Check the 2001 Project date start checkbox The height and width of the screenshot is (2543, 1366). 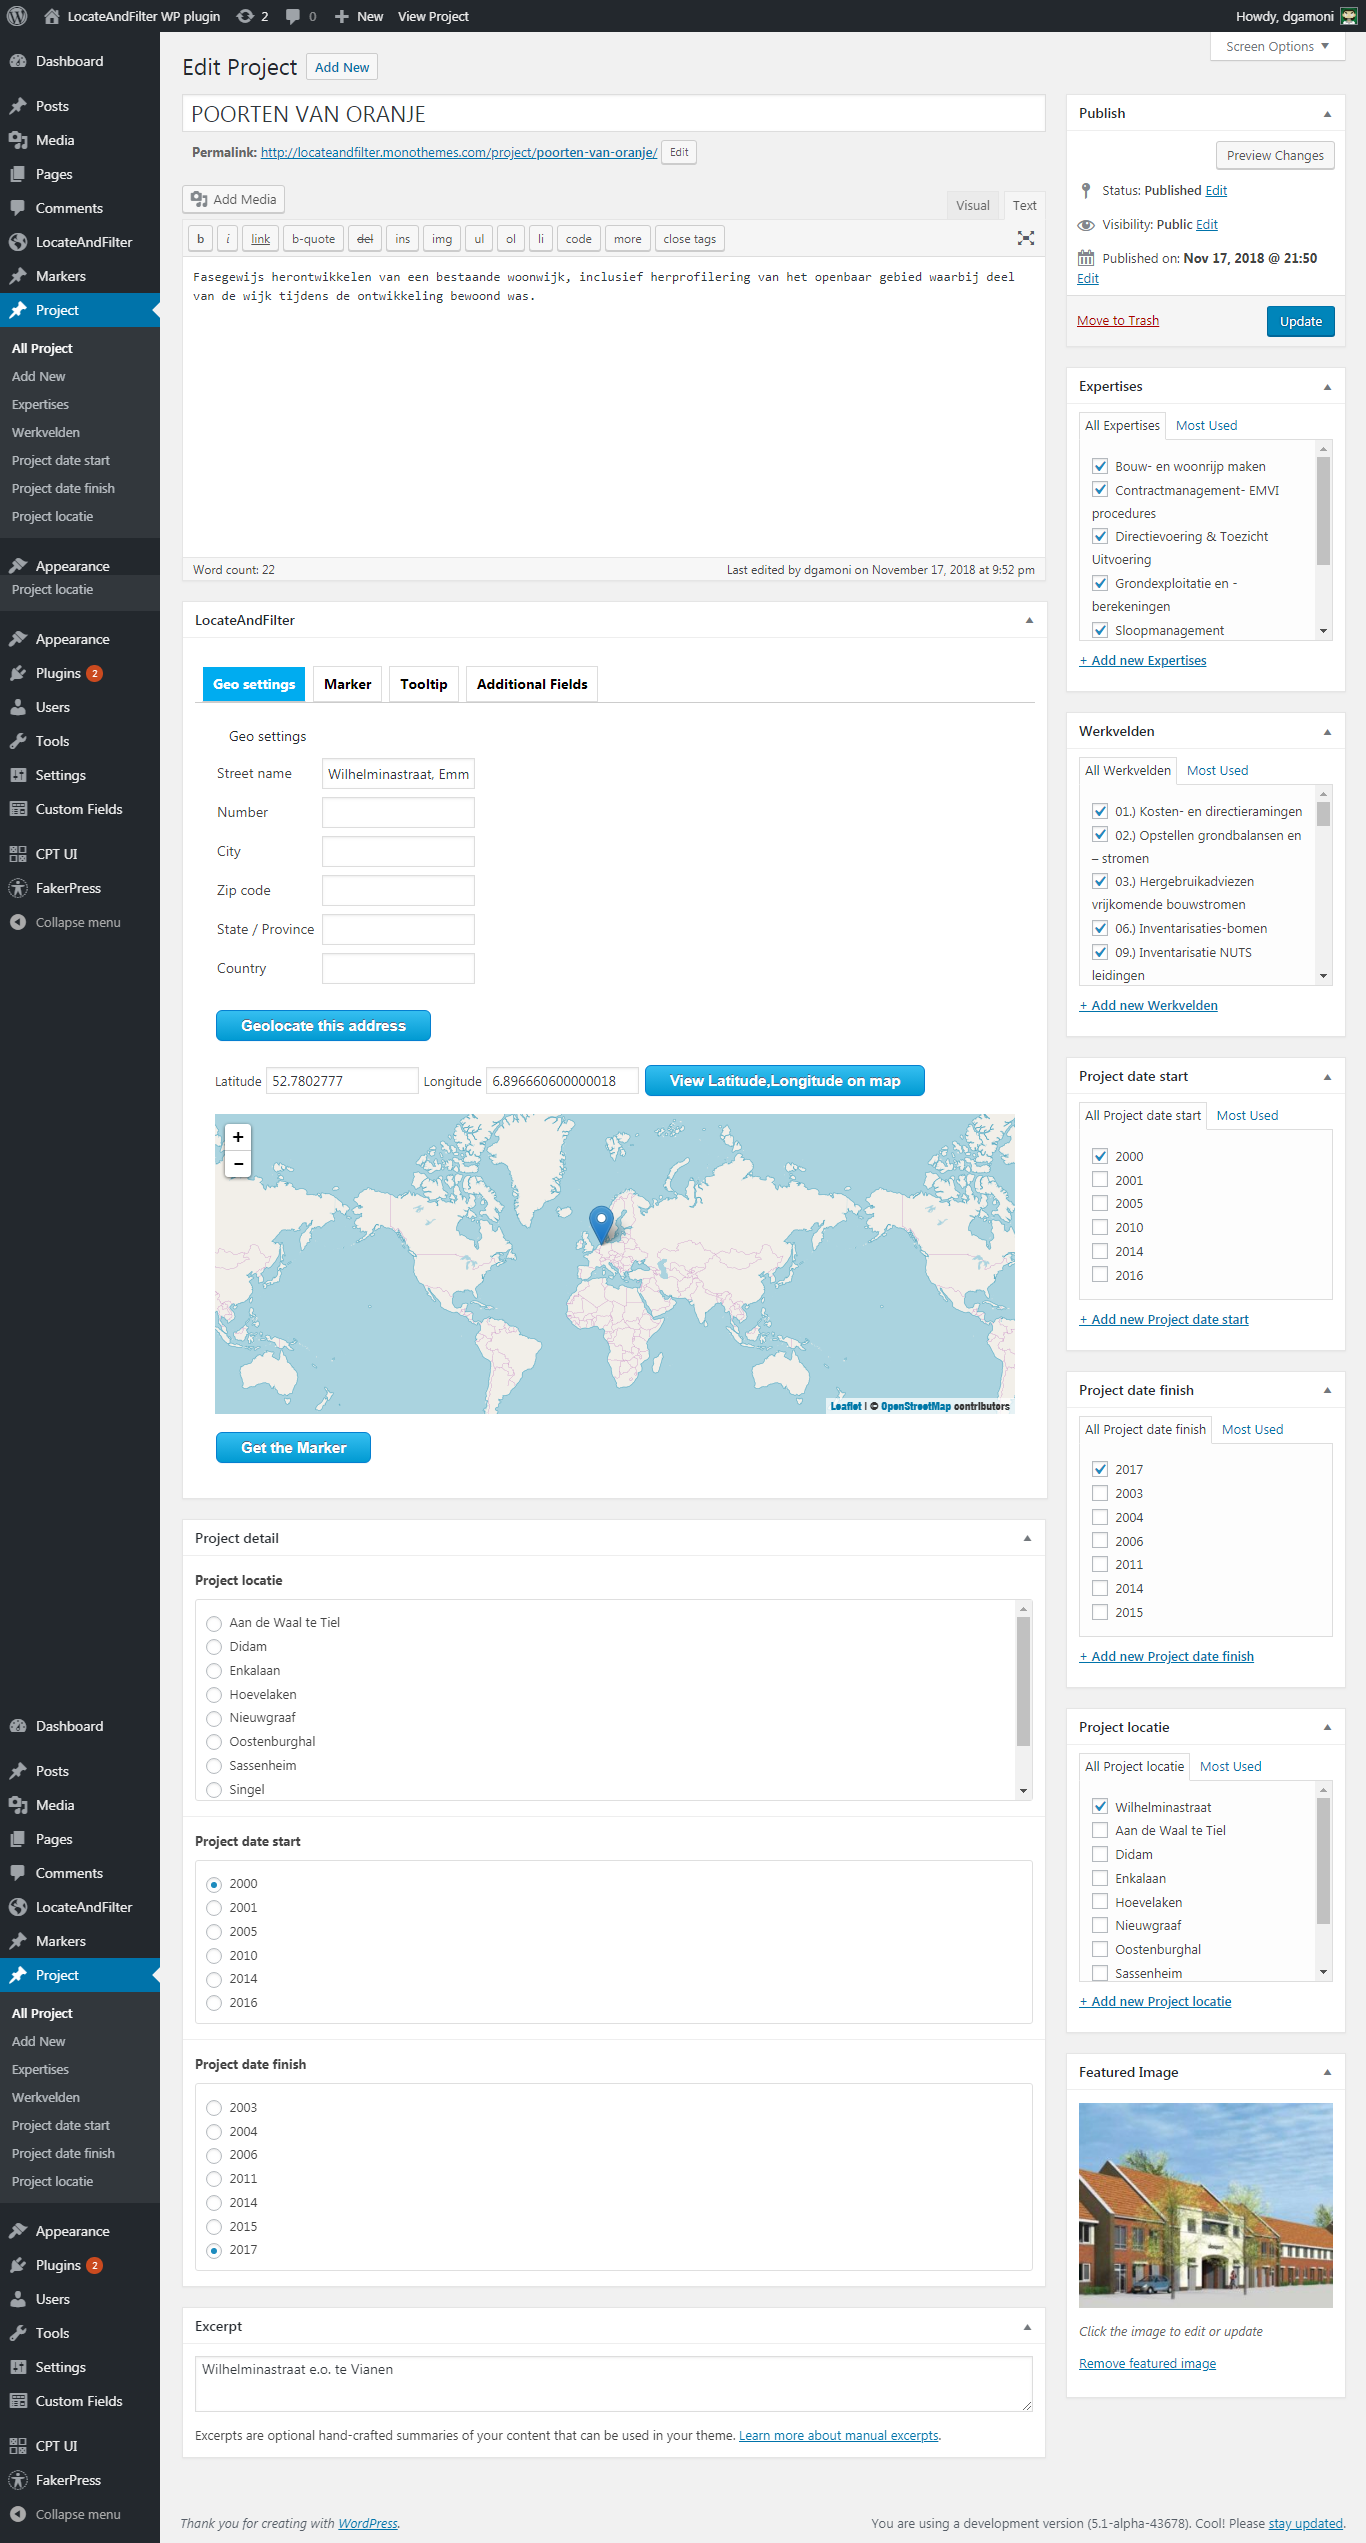pyautogui.click(x=1100, y=1180)
